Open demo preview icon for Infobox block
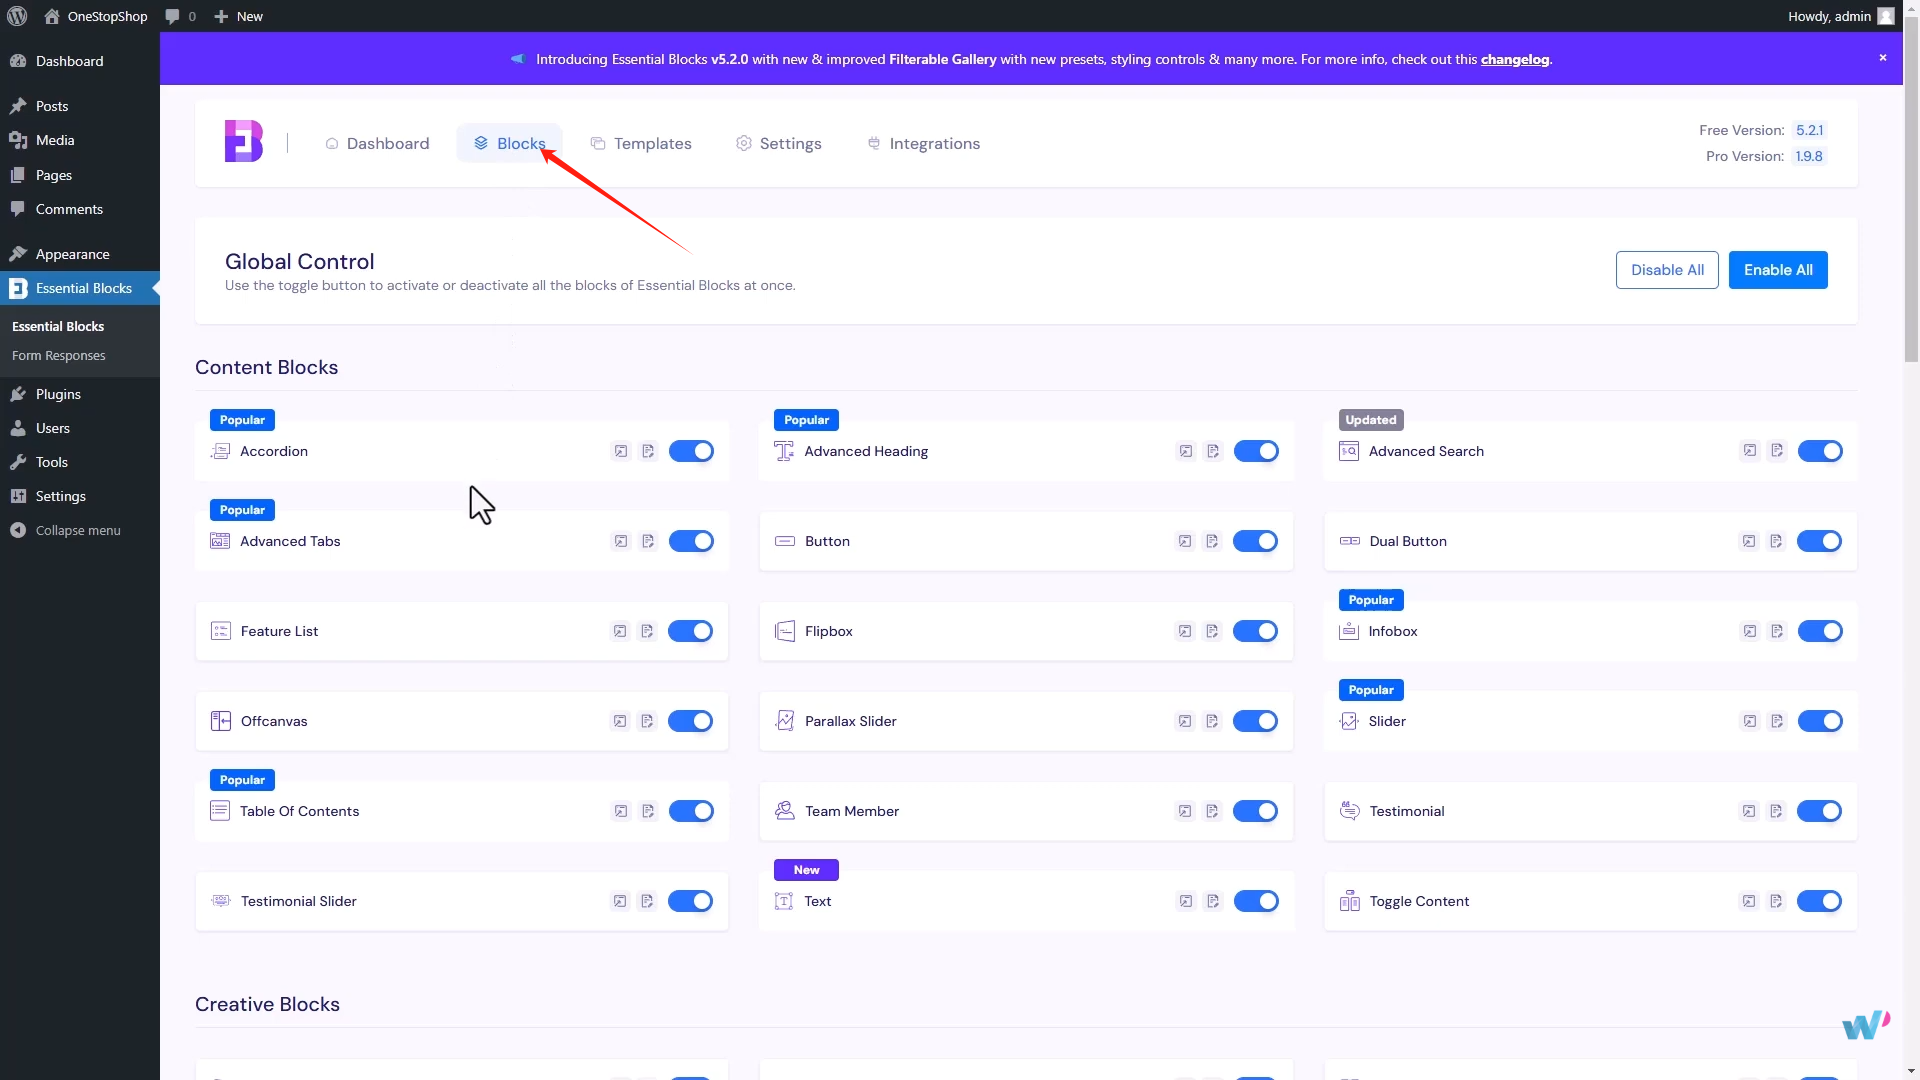Viewport: 1920px width, 1080px height. tap(1749, 631)
